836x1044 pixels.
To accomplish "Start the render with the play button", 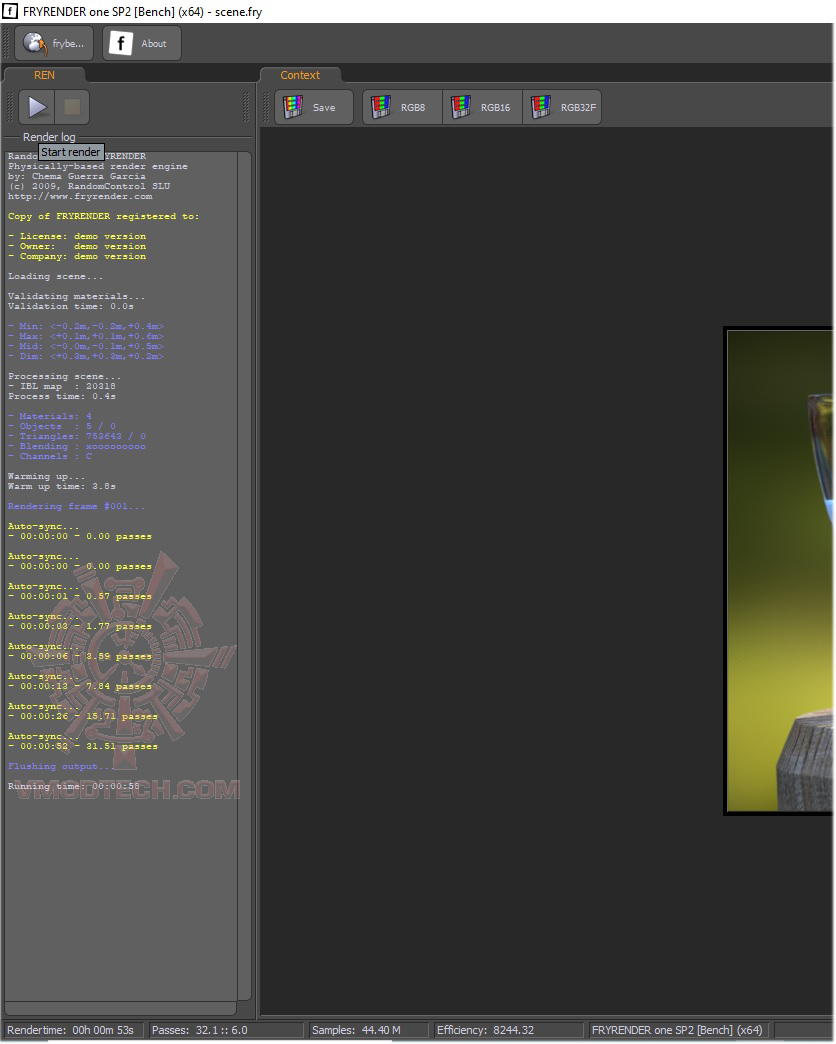I will pos(37,107).
